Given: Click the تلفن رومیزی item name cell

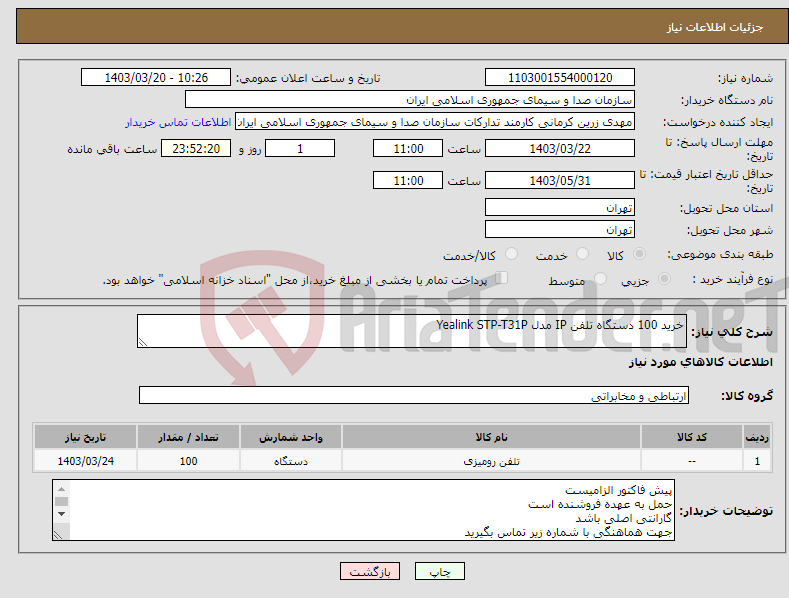Looking at the screenshot, I should [492, 461].
